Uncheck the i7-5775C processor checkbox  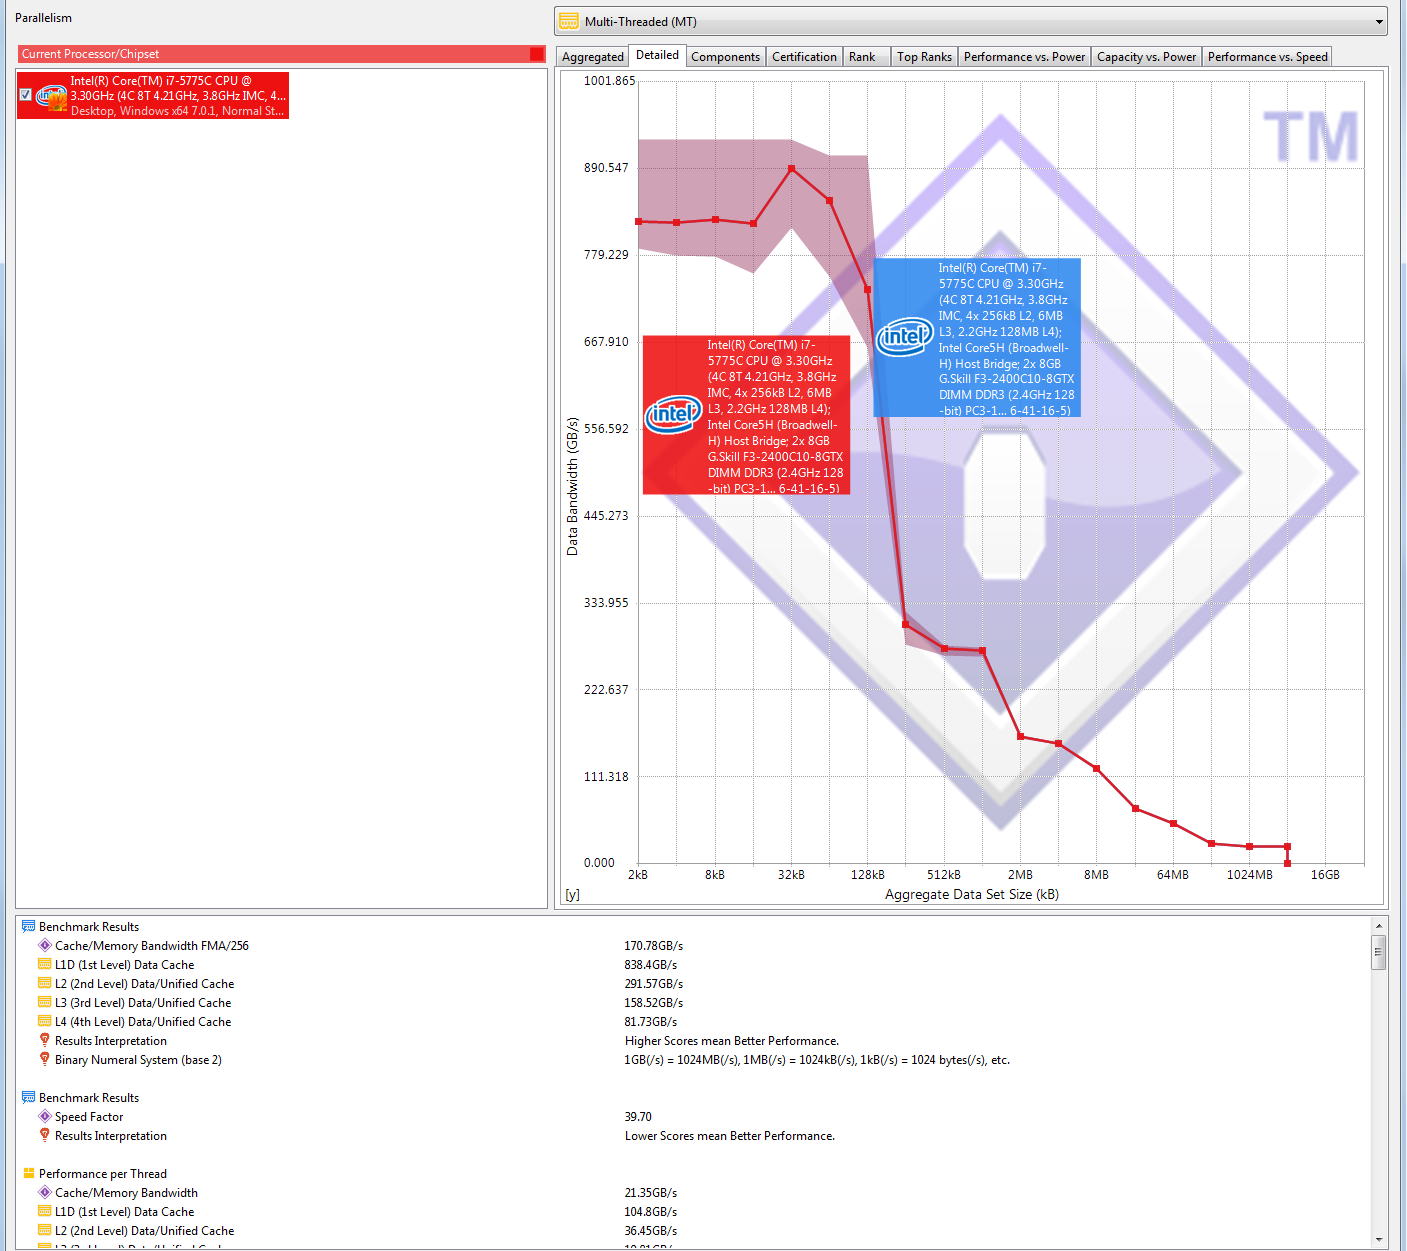tap(26, 95)
